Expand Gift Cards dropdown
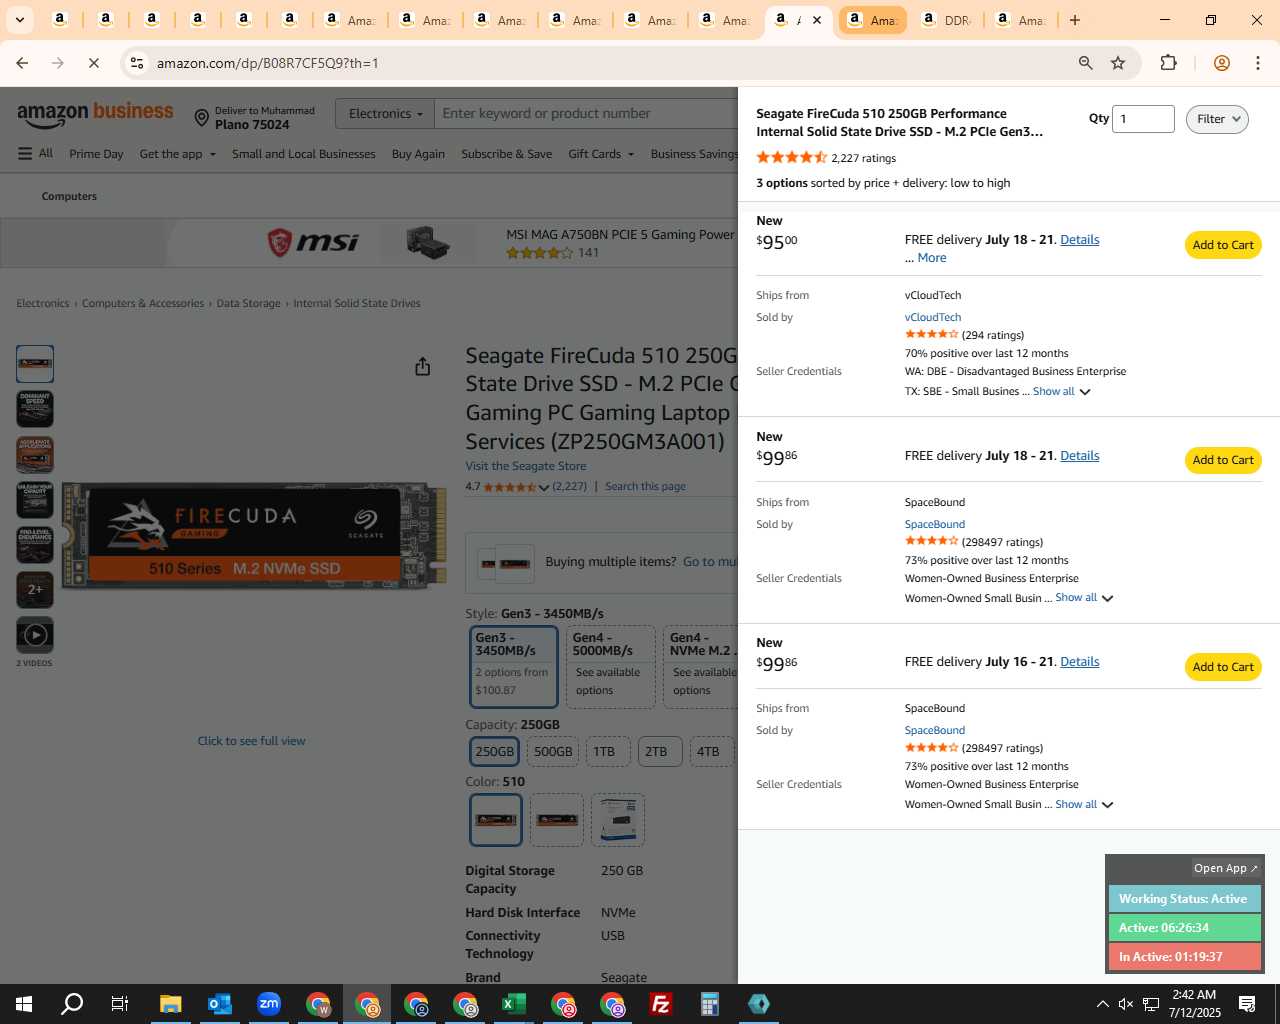This screenshot has width=1280, height=1024. [x=600, y=153]
